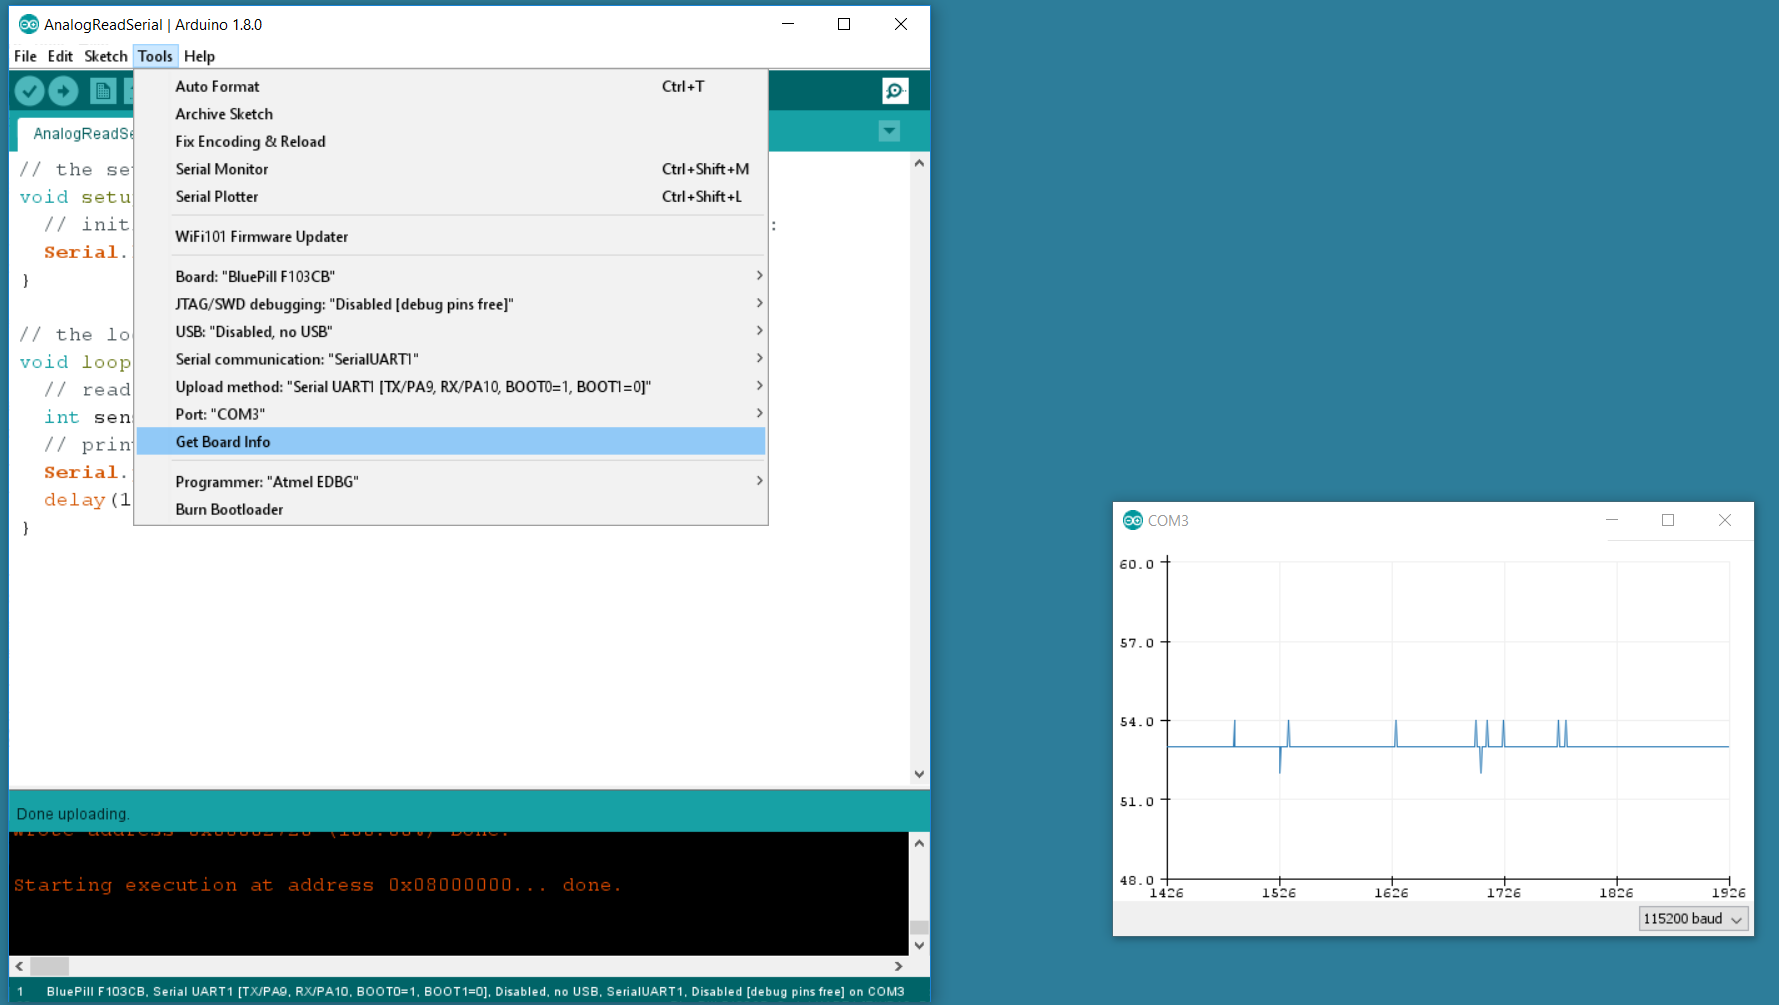This screenshot has width=1779, height=1005.
Task: Choose Archive Sketch
Action: (x=451, y=114)
